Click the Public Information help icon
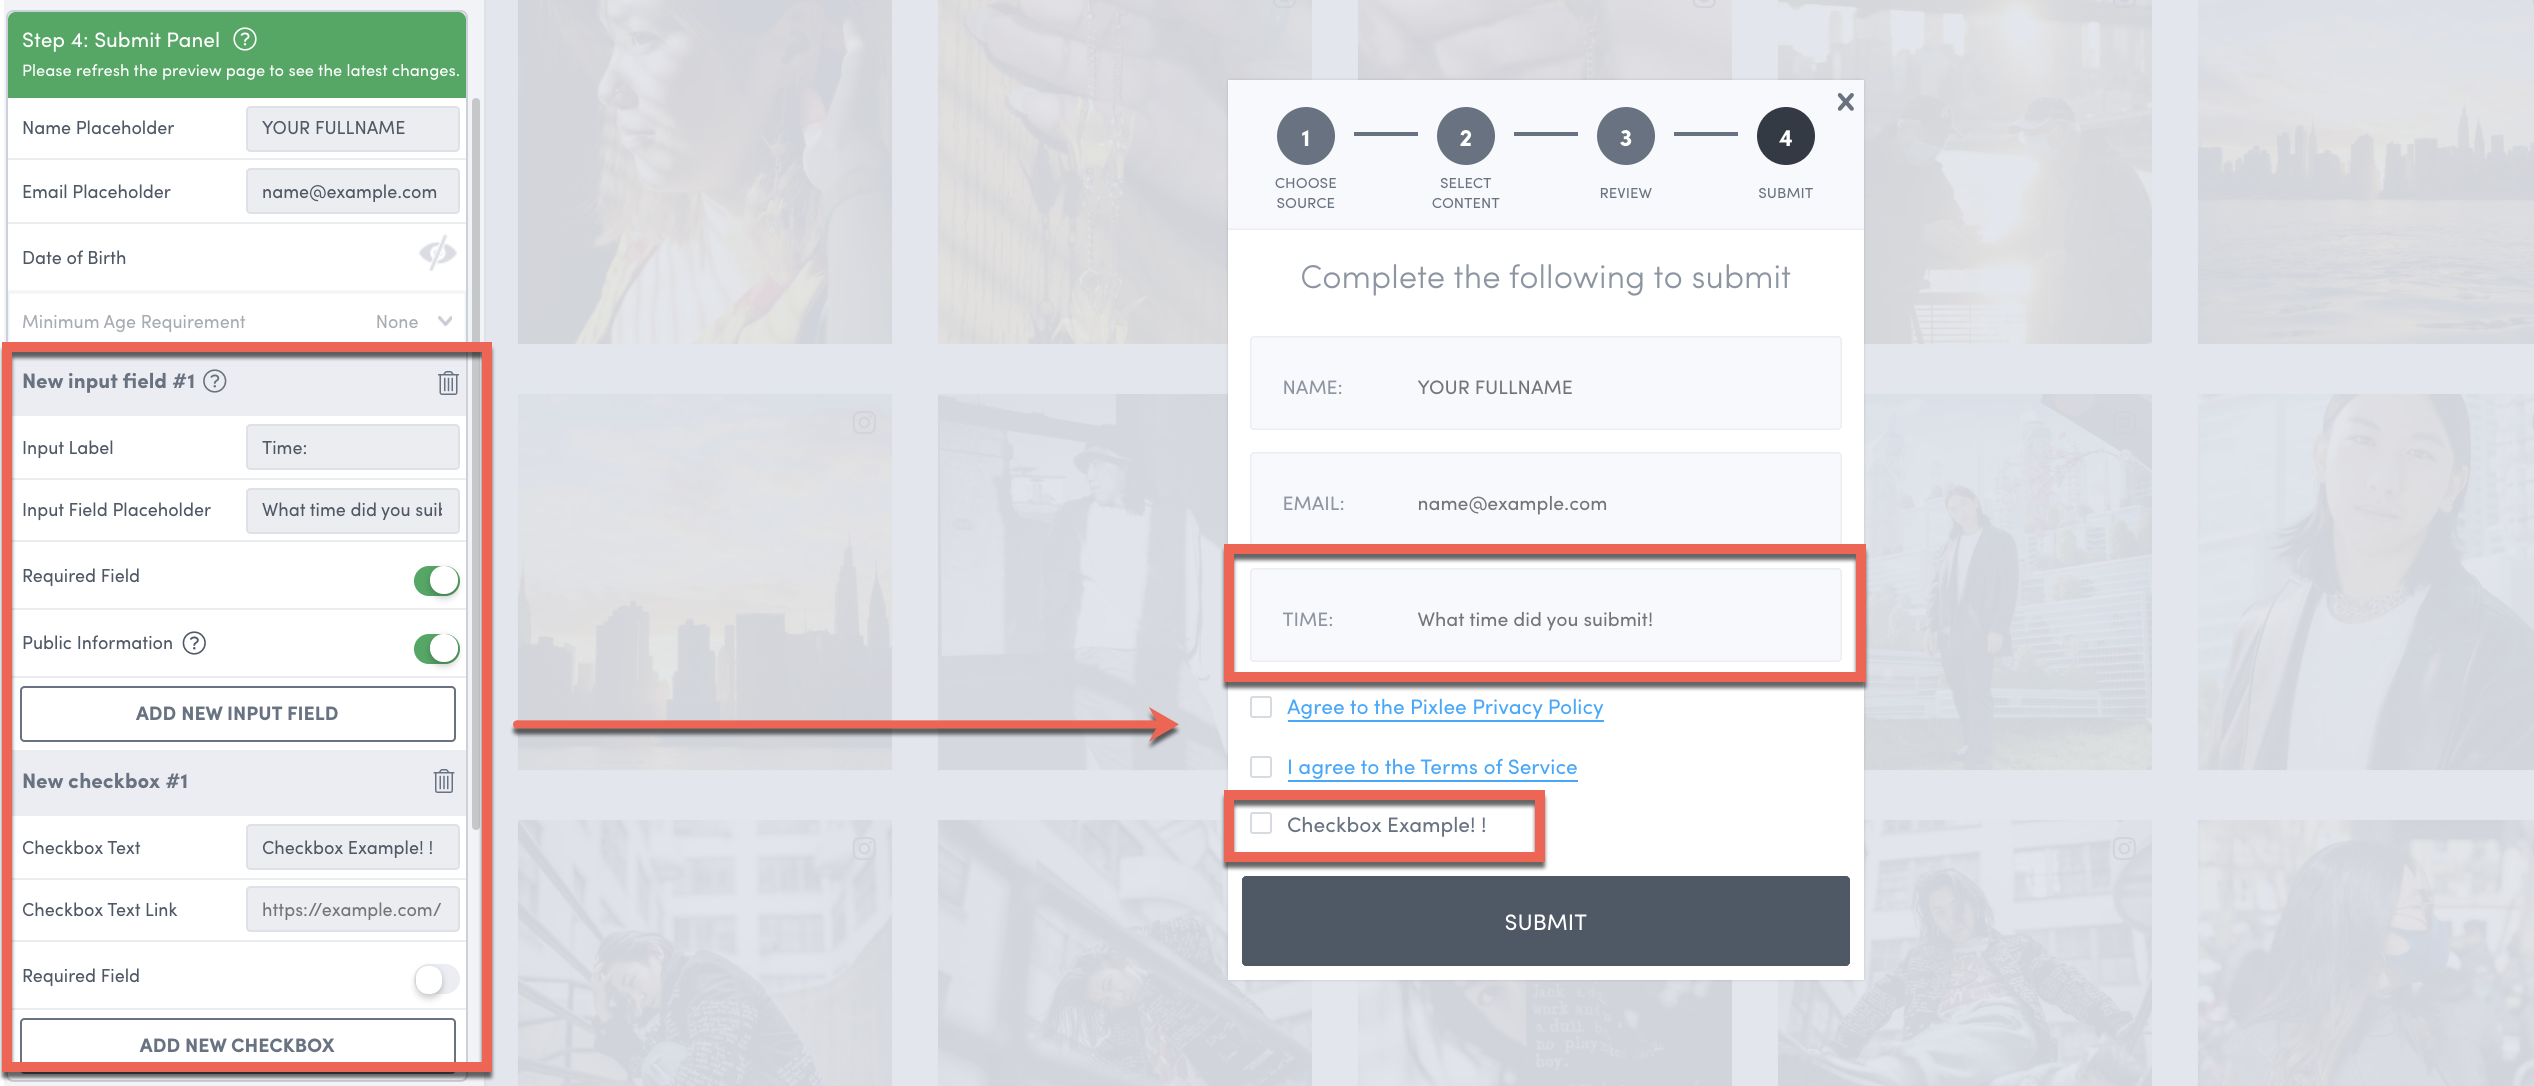The image size is (2534, 1086). (195, 643)
